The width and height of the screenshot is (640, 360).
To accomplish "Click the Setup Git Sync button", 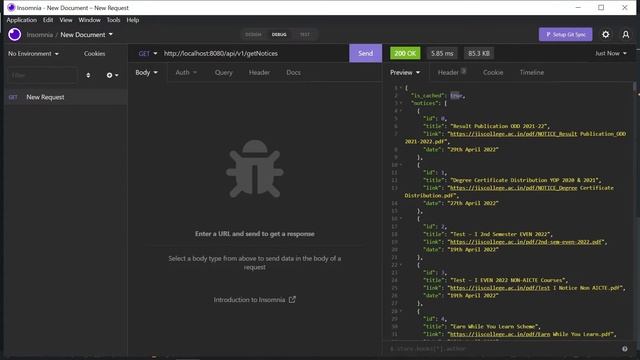I will click(565, 35).
